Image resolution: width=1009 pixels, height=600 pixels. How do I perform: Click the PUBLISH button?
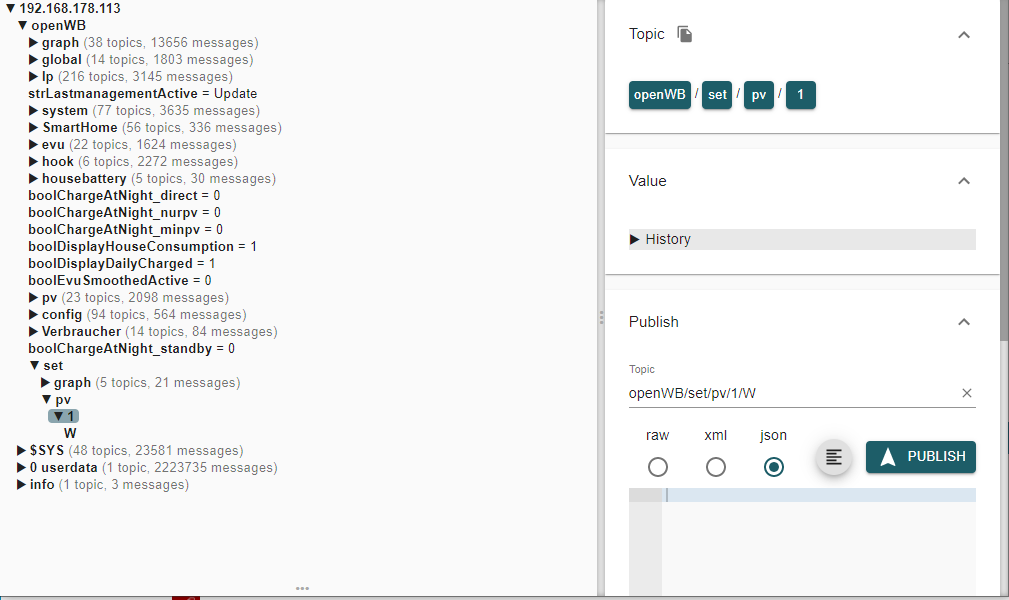coord(920,457)
